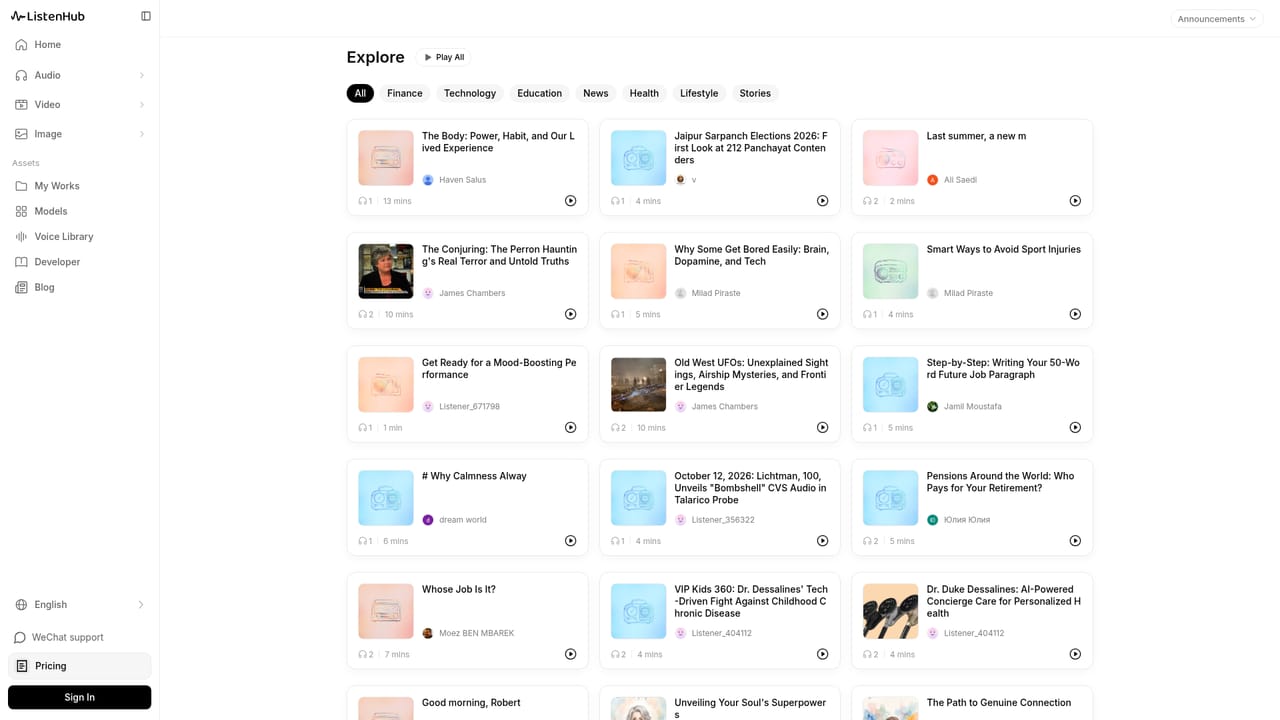Image resolution: width=1280 pixels, height=720 pixels.
Task: Open the Announcements dropdown
Action: (1217, 19)
